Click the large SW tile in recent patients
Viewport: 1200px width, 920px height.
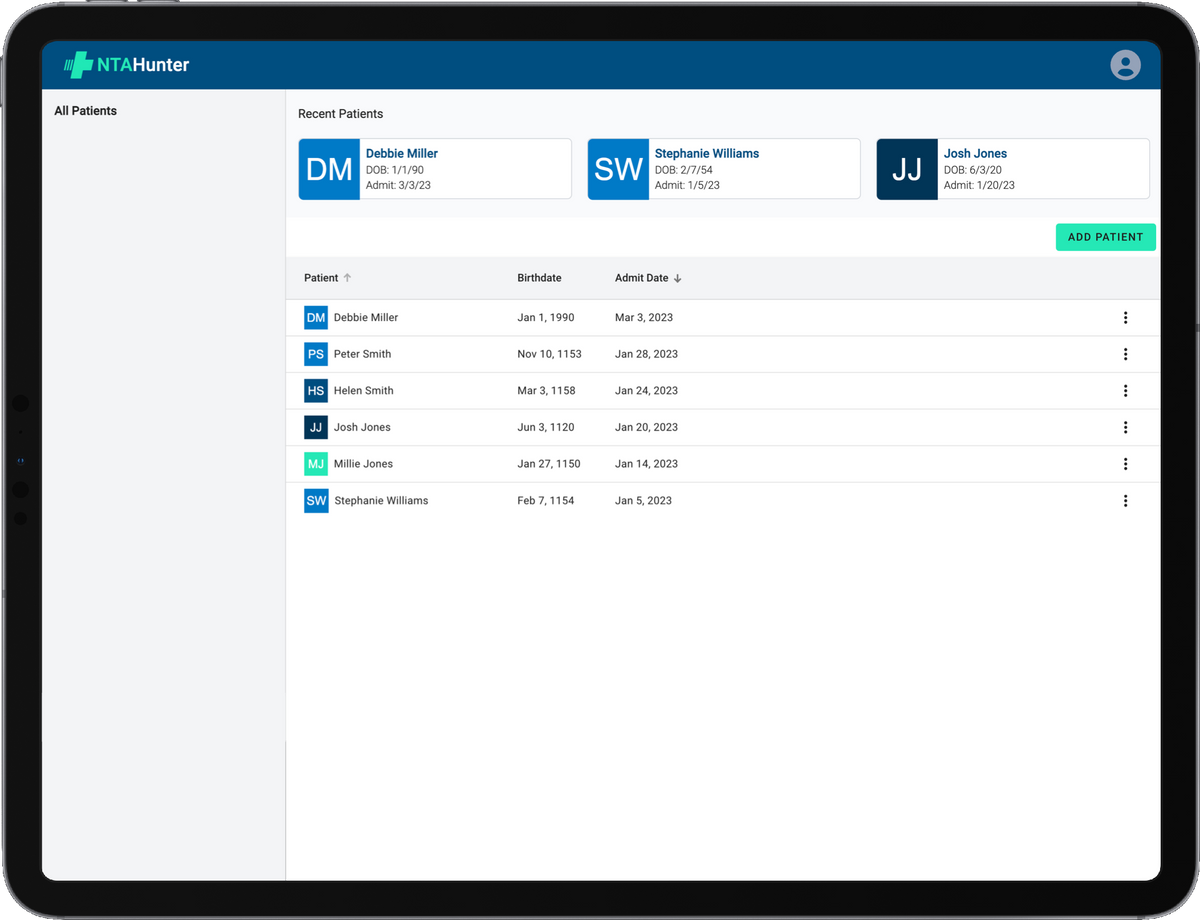click(x=618, y=169)
